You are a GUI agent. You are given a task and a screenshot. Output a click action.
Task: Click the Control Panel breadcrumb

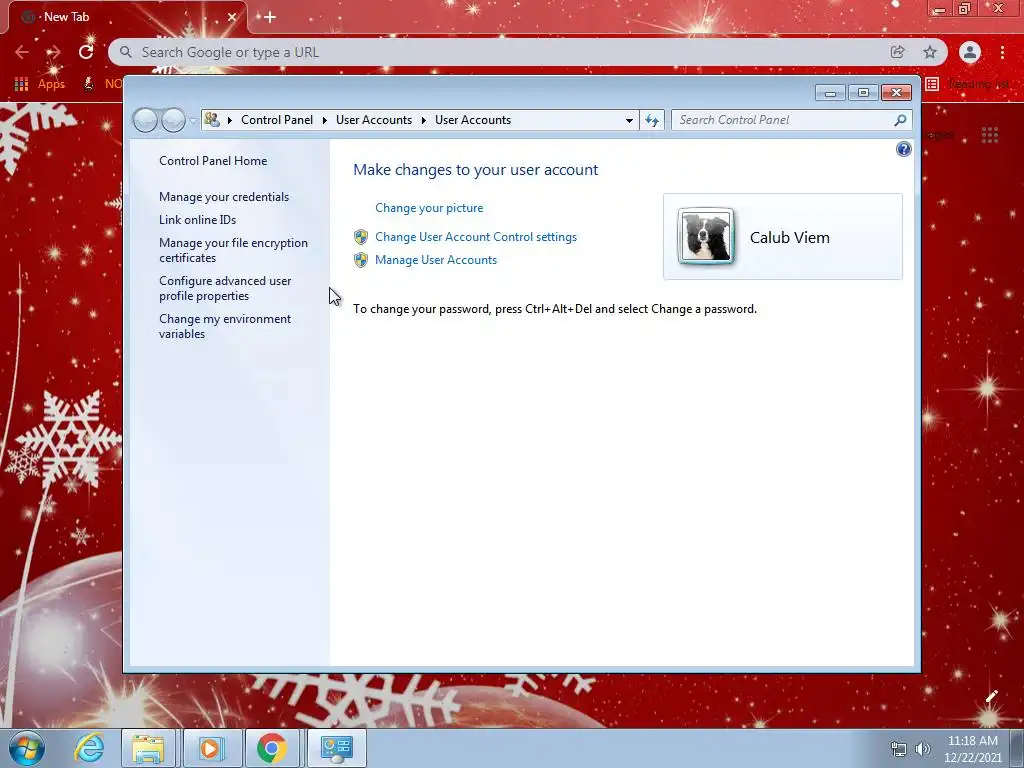277,120
